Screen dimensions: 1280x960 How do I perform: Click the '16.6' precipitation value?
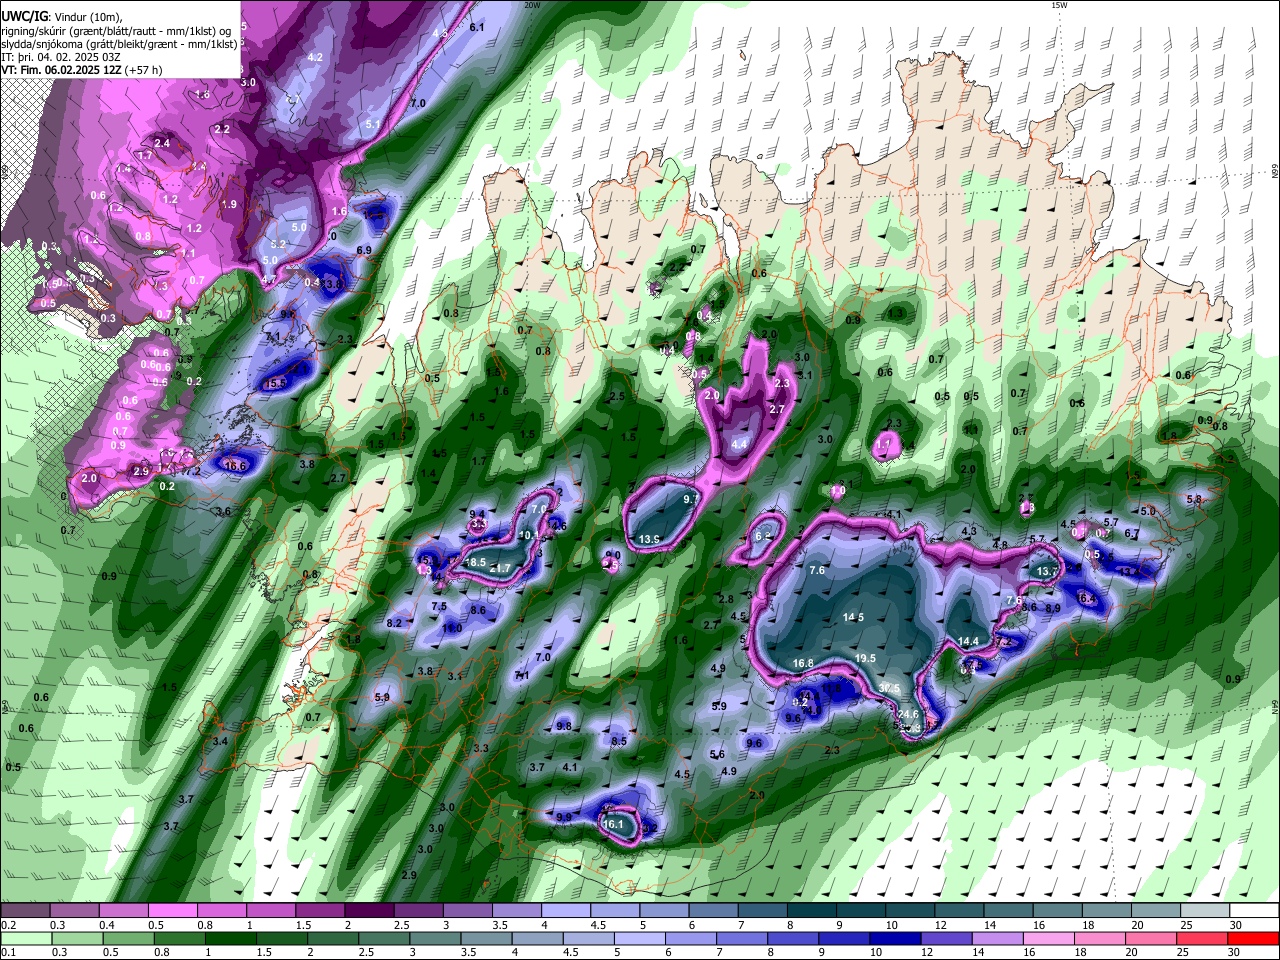tap(235, 465)
